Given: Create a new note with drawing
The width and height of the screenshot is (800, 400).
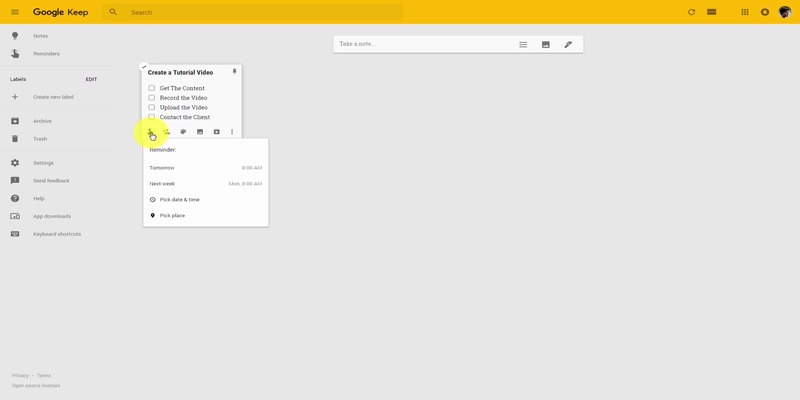Looking at the screenshot, I should click(568, 44).
